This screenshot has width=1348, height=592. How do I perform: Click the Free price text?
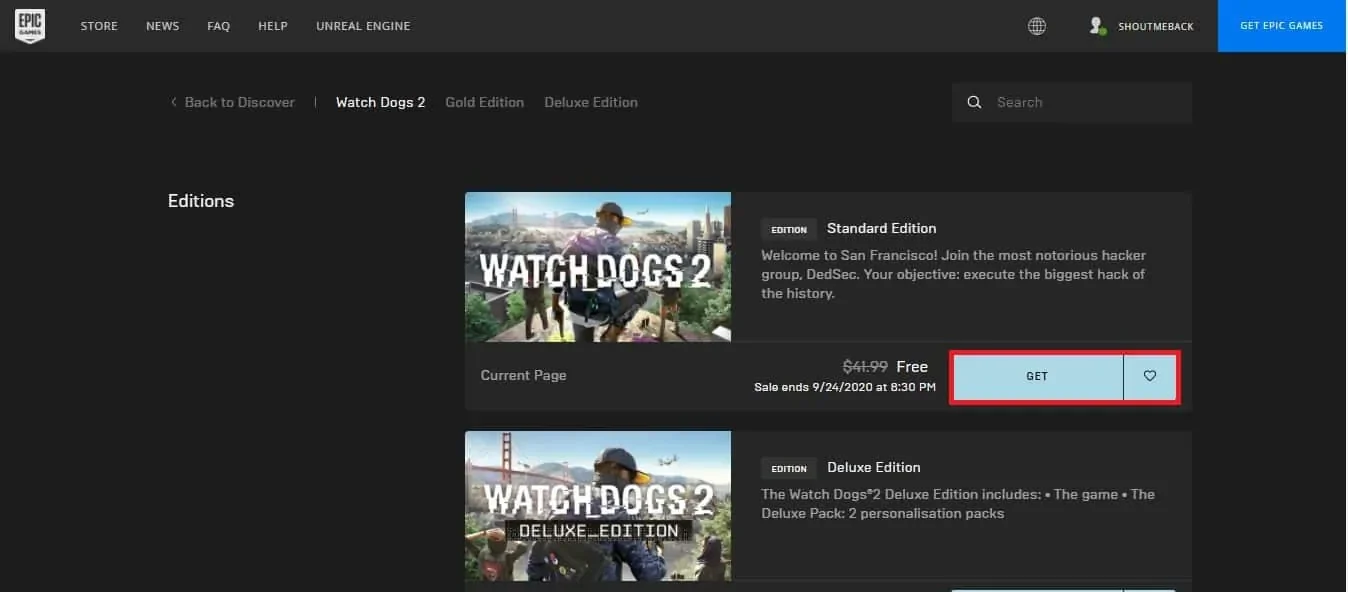click(x=912, y=366)
